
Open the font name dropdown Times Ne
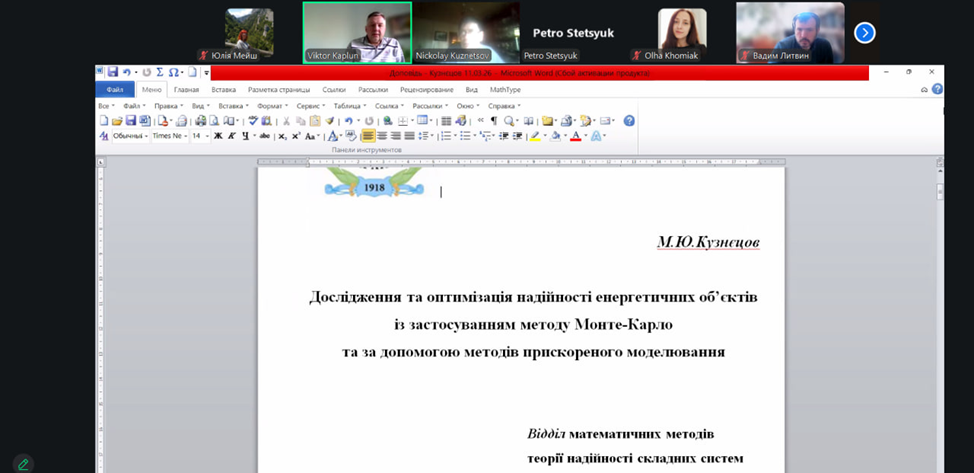click(168, 136)
